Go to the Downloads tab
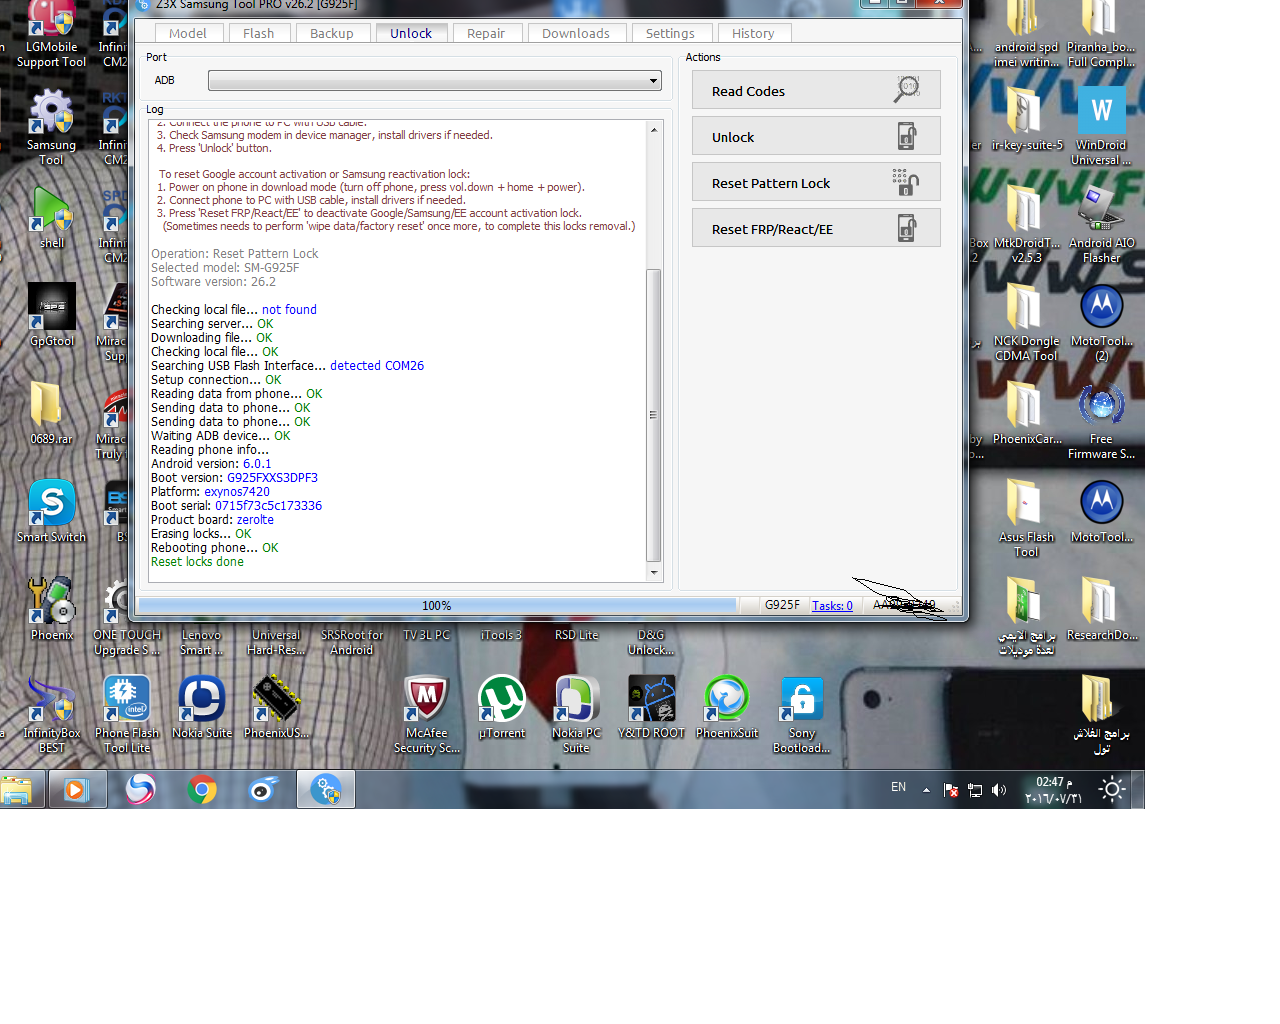Image resolution: width=1280 pixels, height=1024 pixels. coord(576,33)
